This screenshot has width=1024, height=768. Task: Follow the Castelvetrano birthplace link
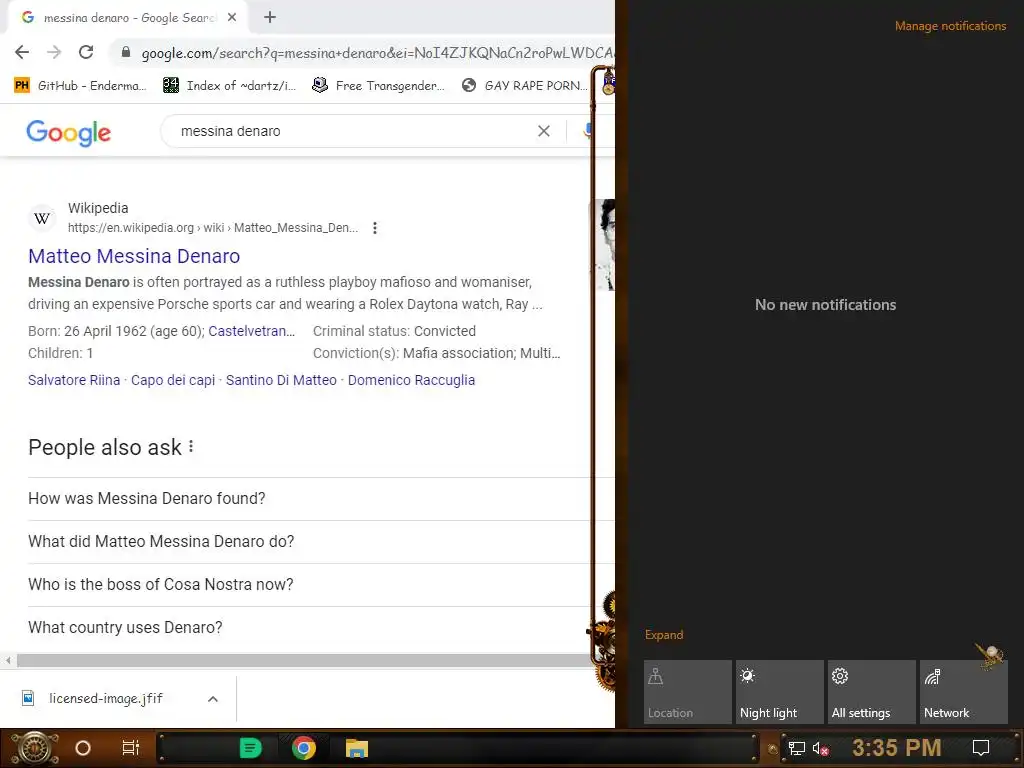(251, 331)
